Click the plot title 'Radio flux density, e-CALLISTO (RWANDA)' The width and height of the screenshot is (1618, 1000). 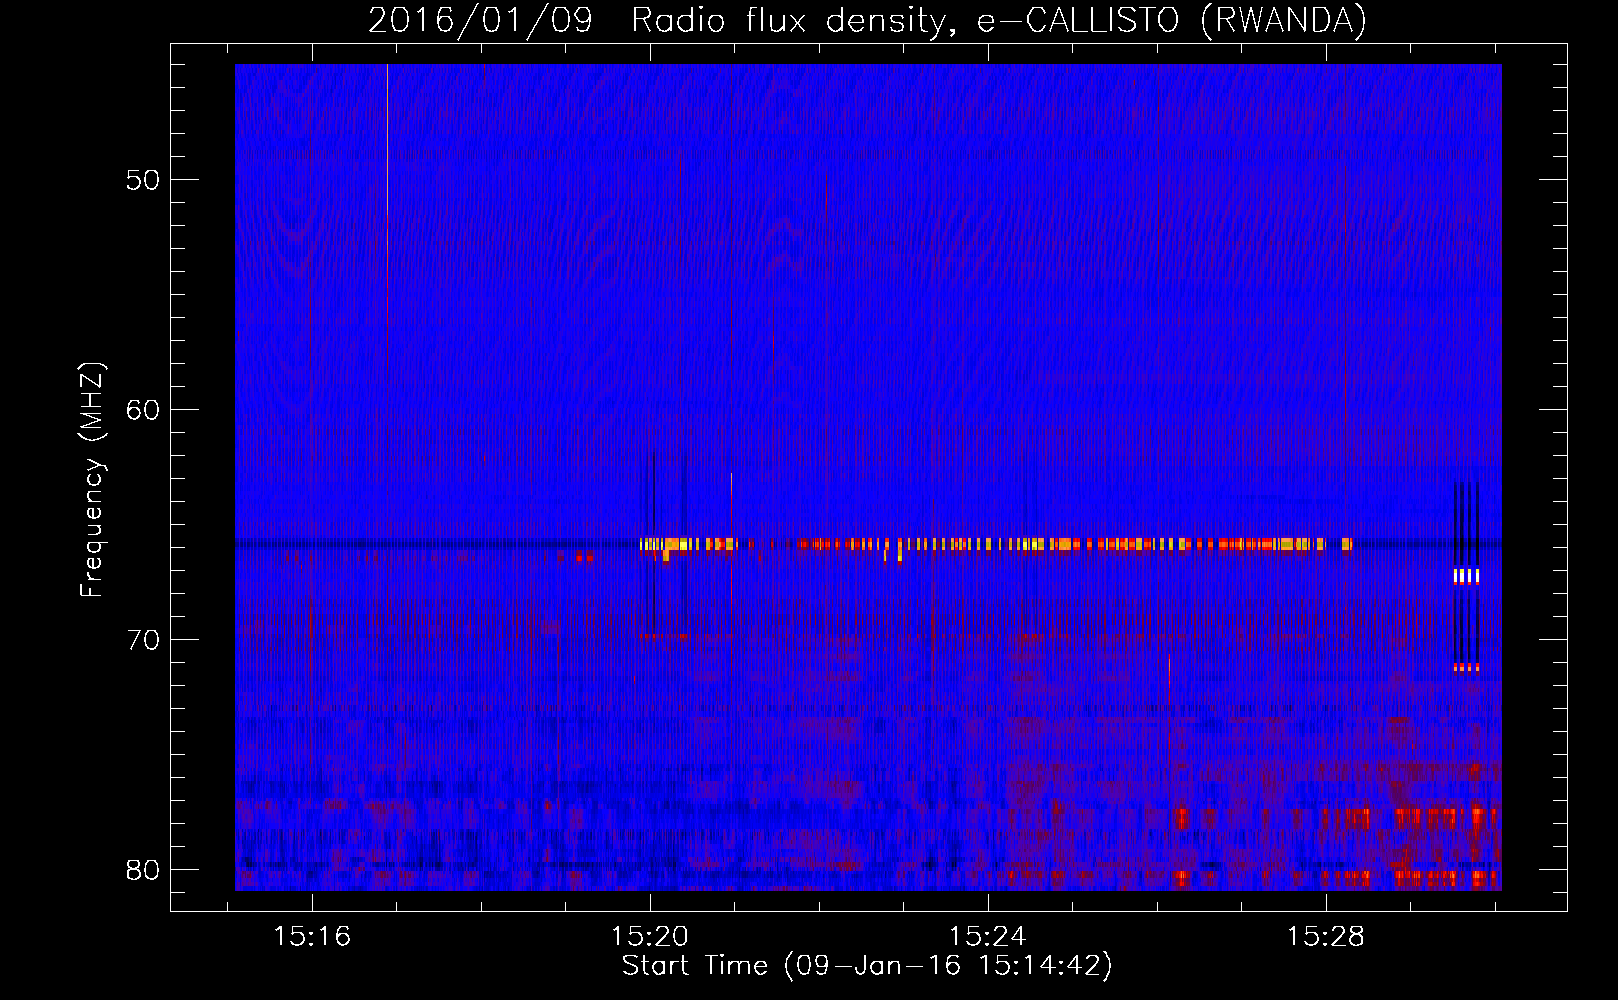point(999,20)
